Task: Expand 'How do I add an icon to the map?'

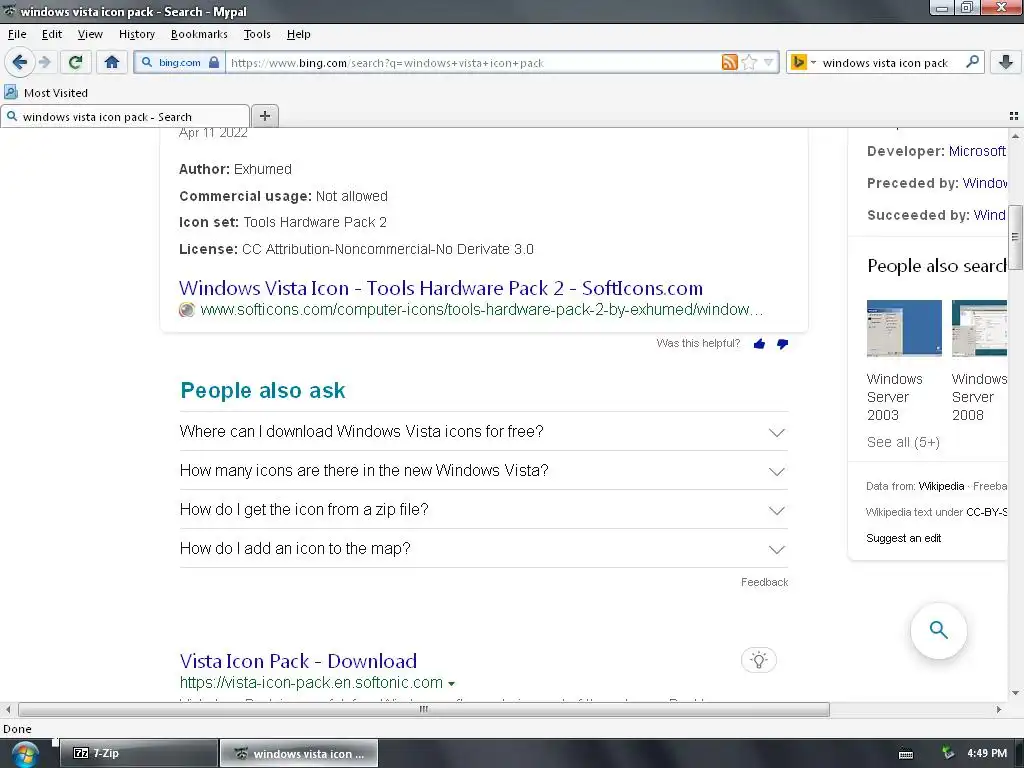Action: coord(484,549)
